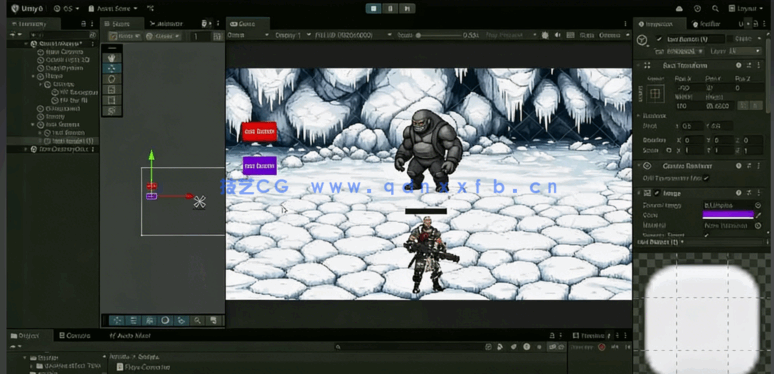774x374 pixels.
Task: Click the Hierarchy search field
Action: click(x=62, y=35)
